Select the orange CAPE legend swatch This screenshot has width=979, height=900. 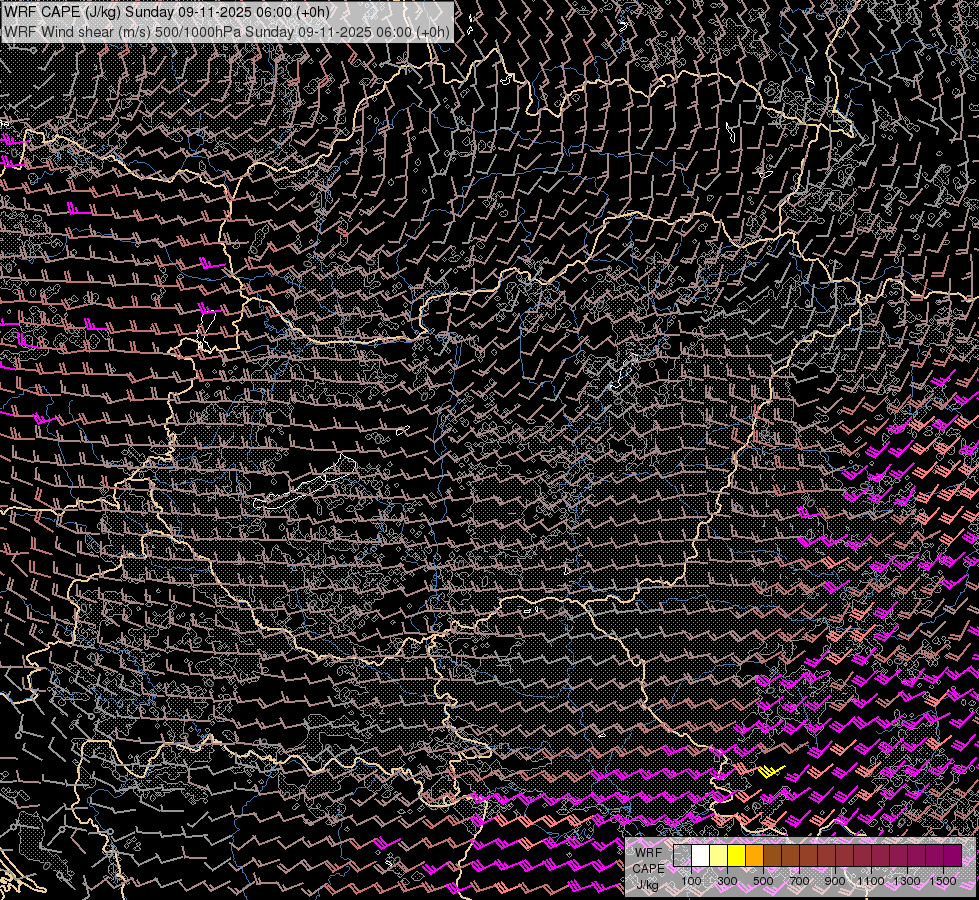point(754,856)
